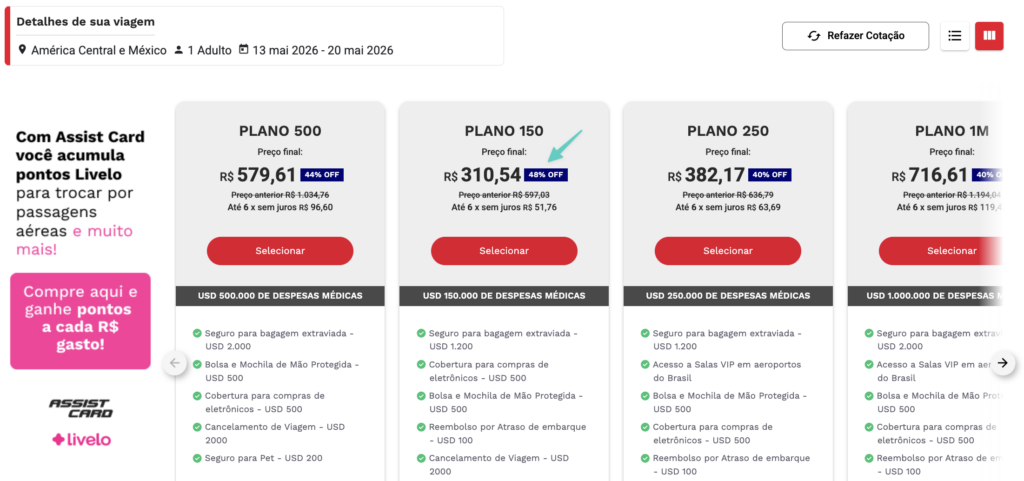Screen dimensions: 1024x481
Task: Click the green check beside Seguro para Pet
Action: point(196,458)
